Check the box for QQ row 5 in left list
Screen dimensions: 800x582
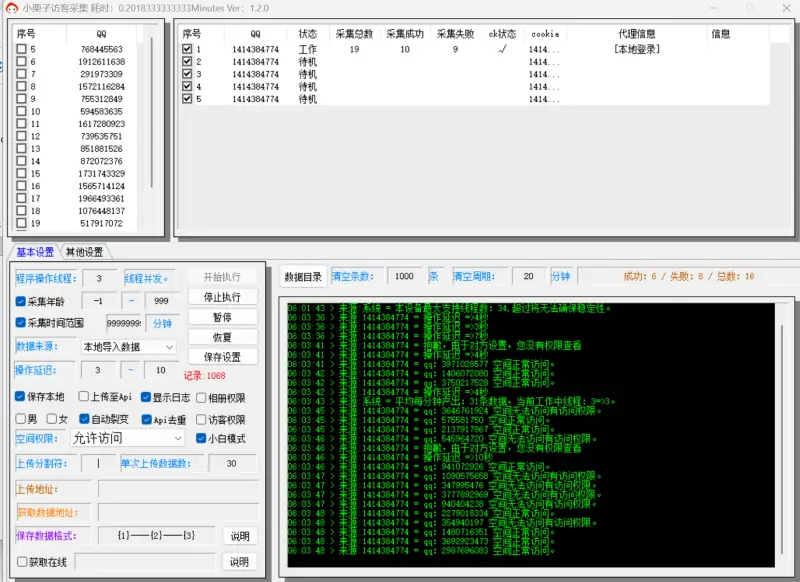pos(22,49)
